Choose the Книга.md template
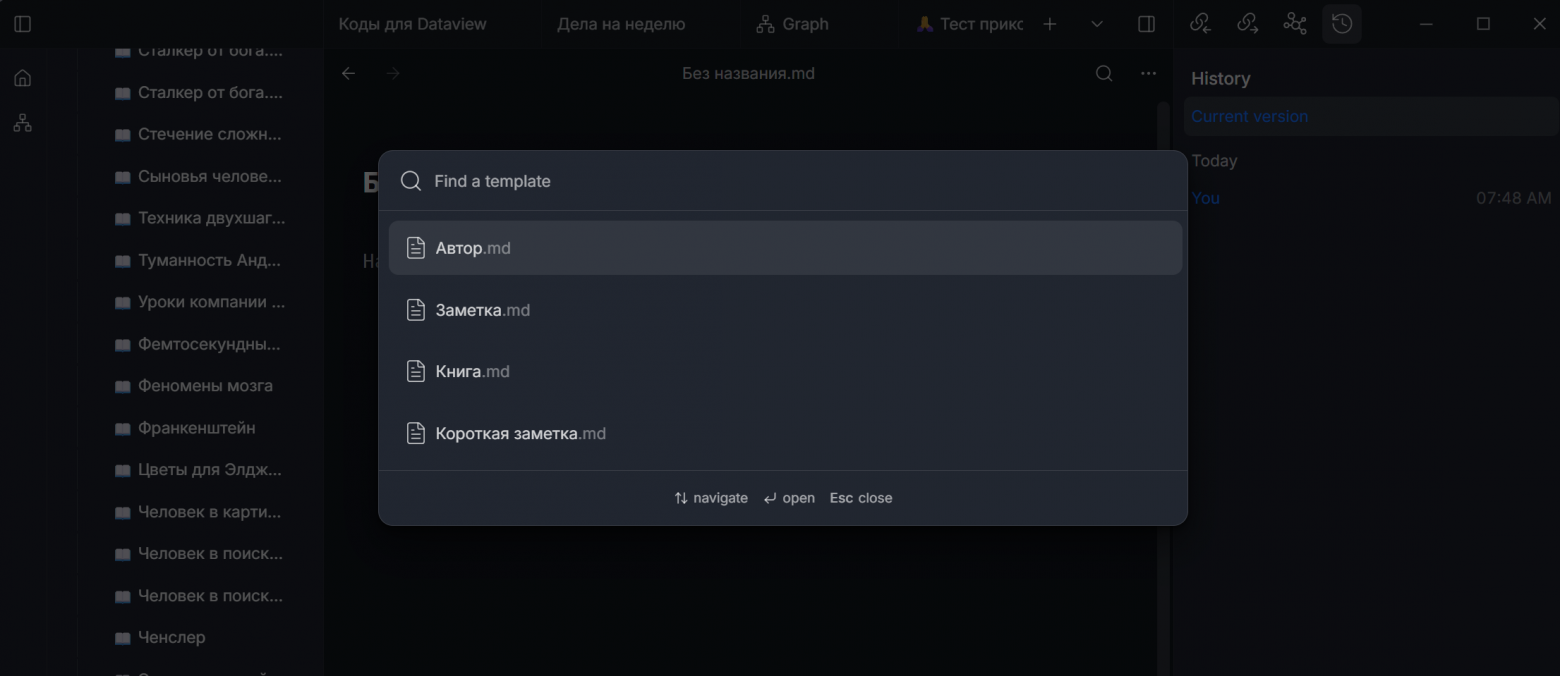The width and height of the screenshot is (1560, 676). pyautogui.click(x=785, y=371)
